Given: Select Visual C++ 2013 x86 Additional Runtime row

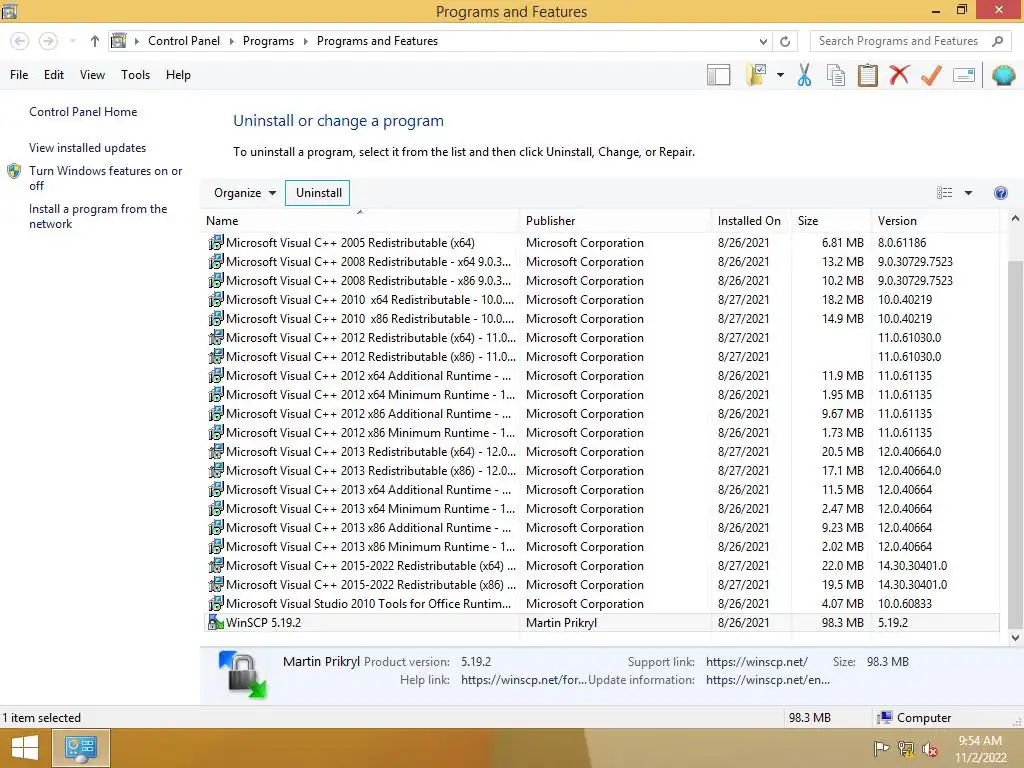Looking at the screenshot, I should [601, 528].
